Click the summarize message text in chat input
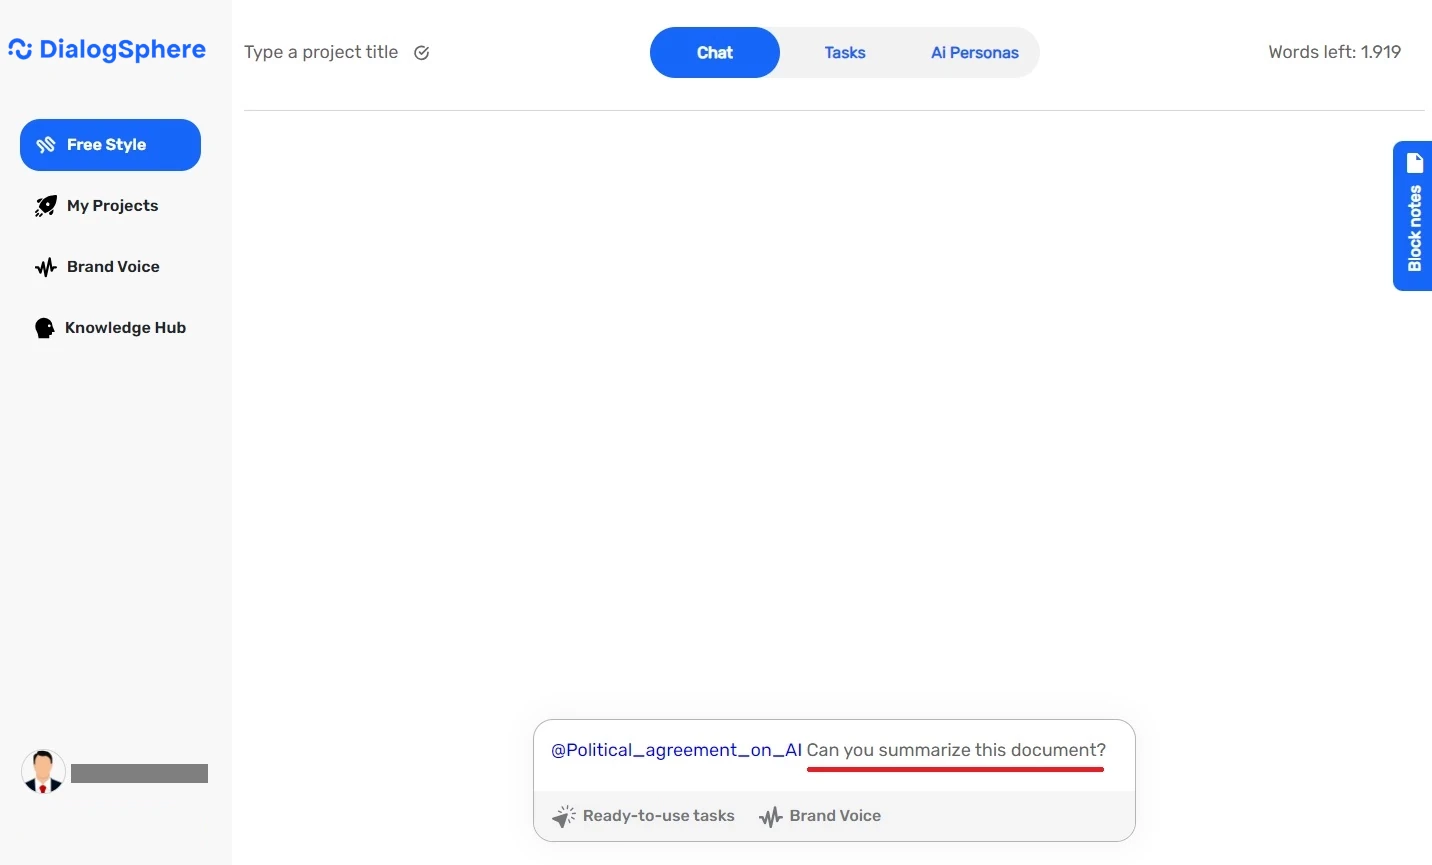 [x=955, y=750]
